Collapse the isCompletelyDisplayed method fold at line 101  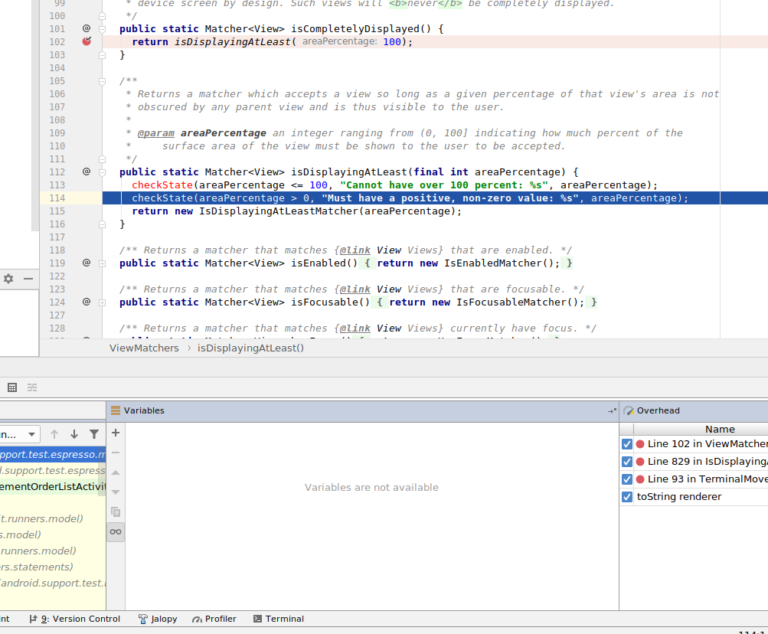coord(102,29)
